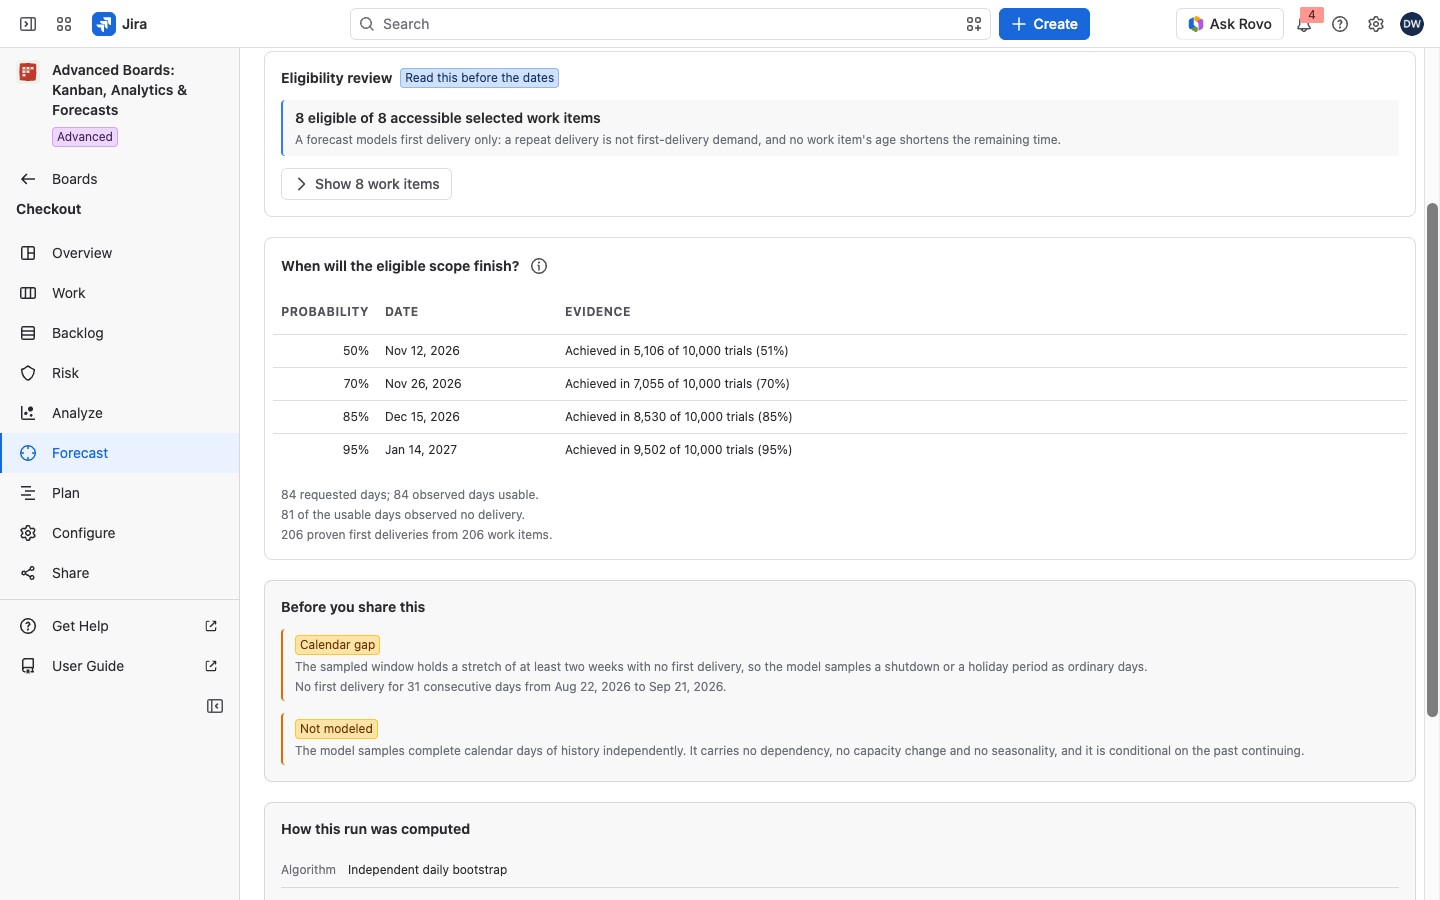Viewport: 1440px width, 900px height.
Task: Click the vertical page scrollbar
Action: pos(1432,459)
